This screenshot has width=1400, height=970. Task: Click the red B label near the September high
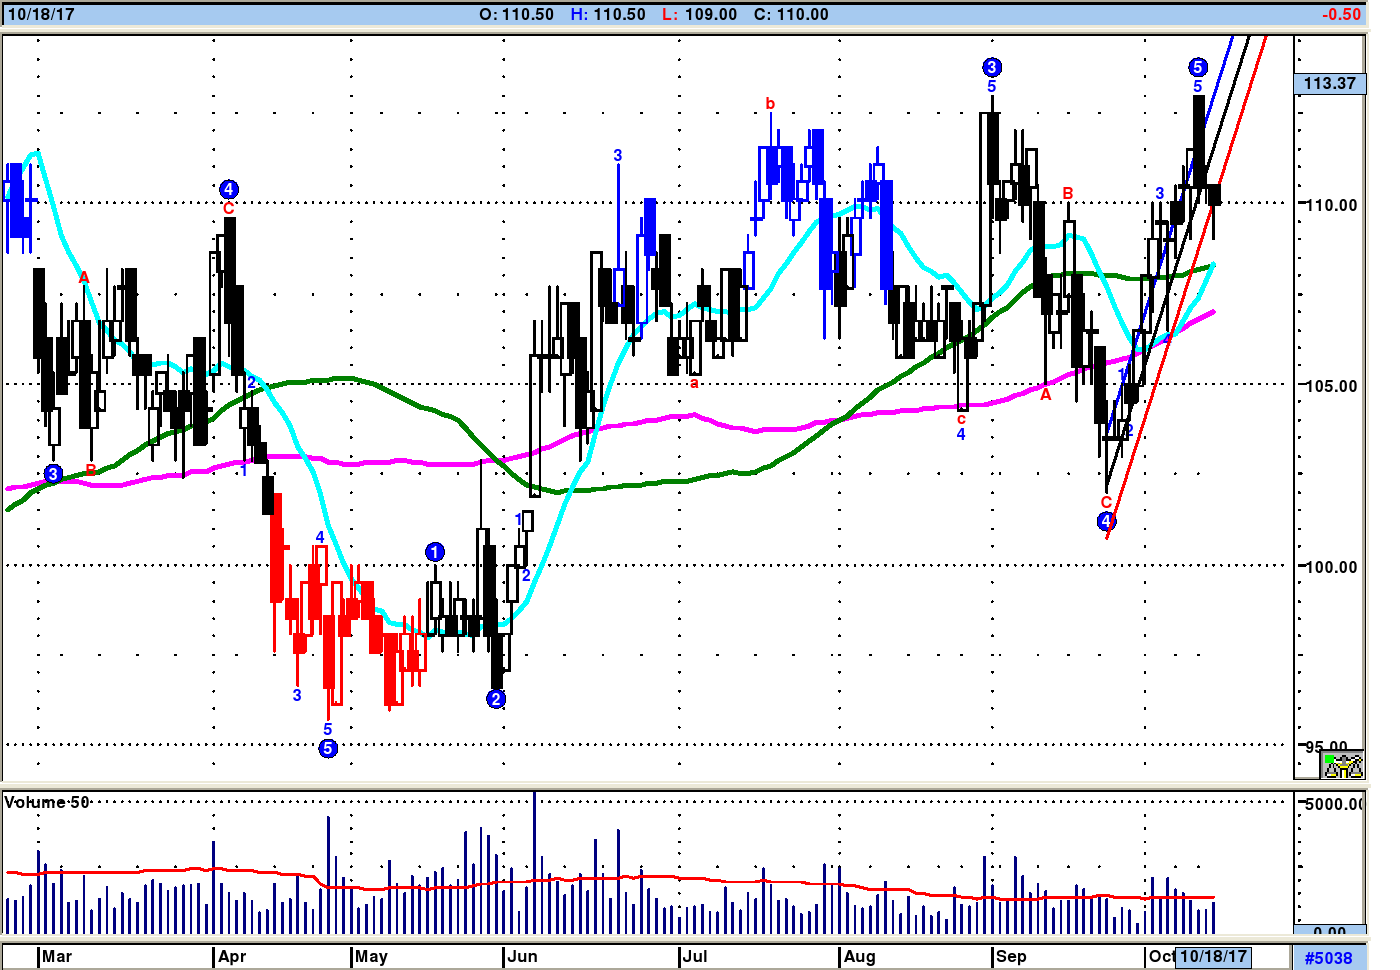[x=1068, y=193]
